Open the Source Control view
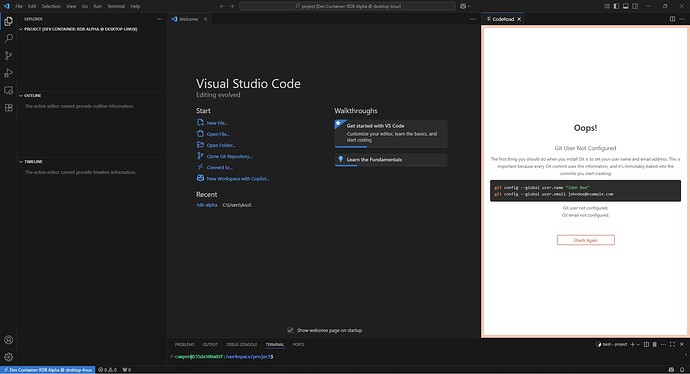This screenshot has height=374, width=690. (8, 55)
